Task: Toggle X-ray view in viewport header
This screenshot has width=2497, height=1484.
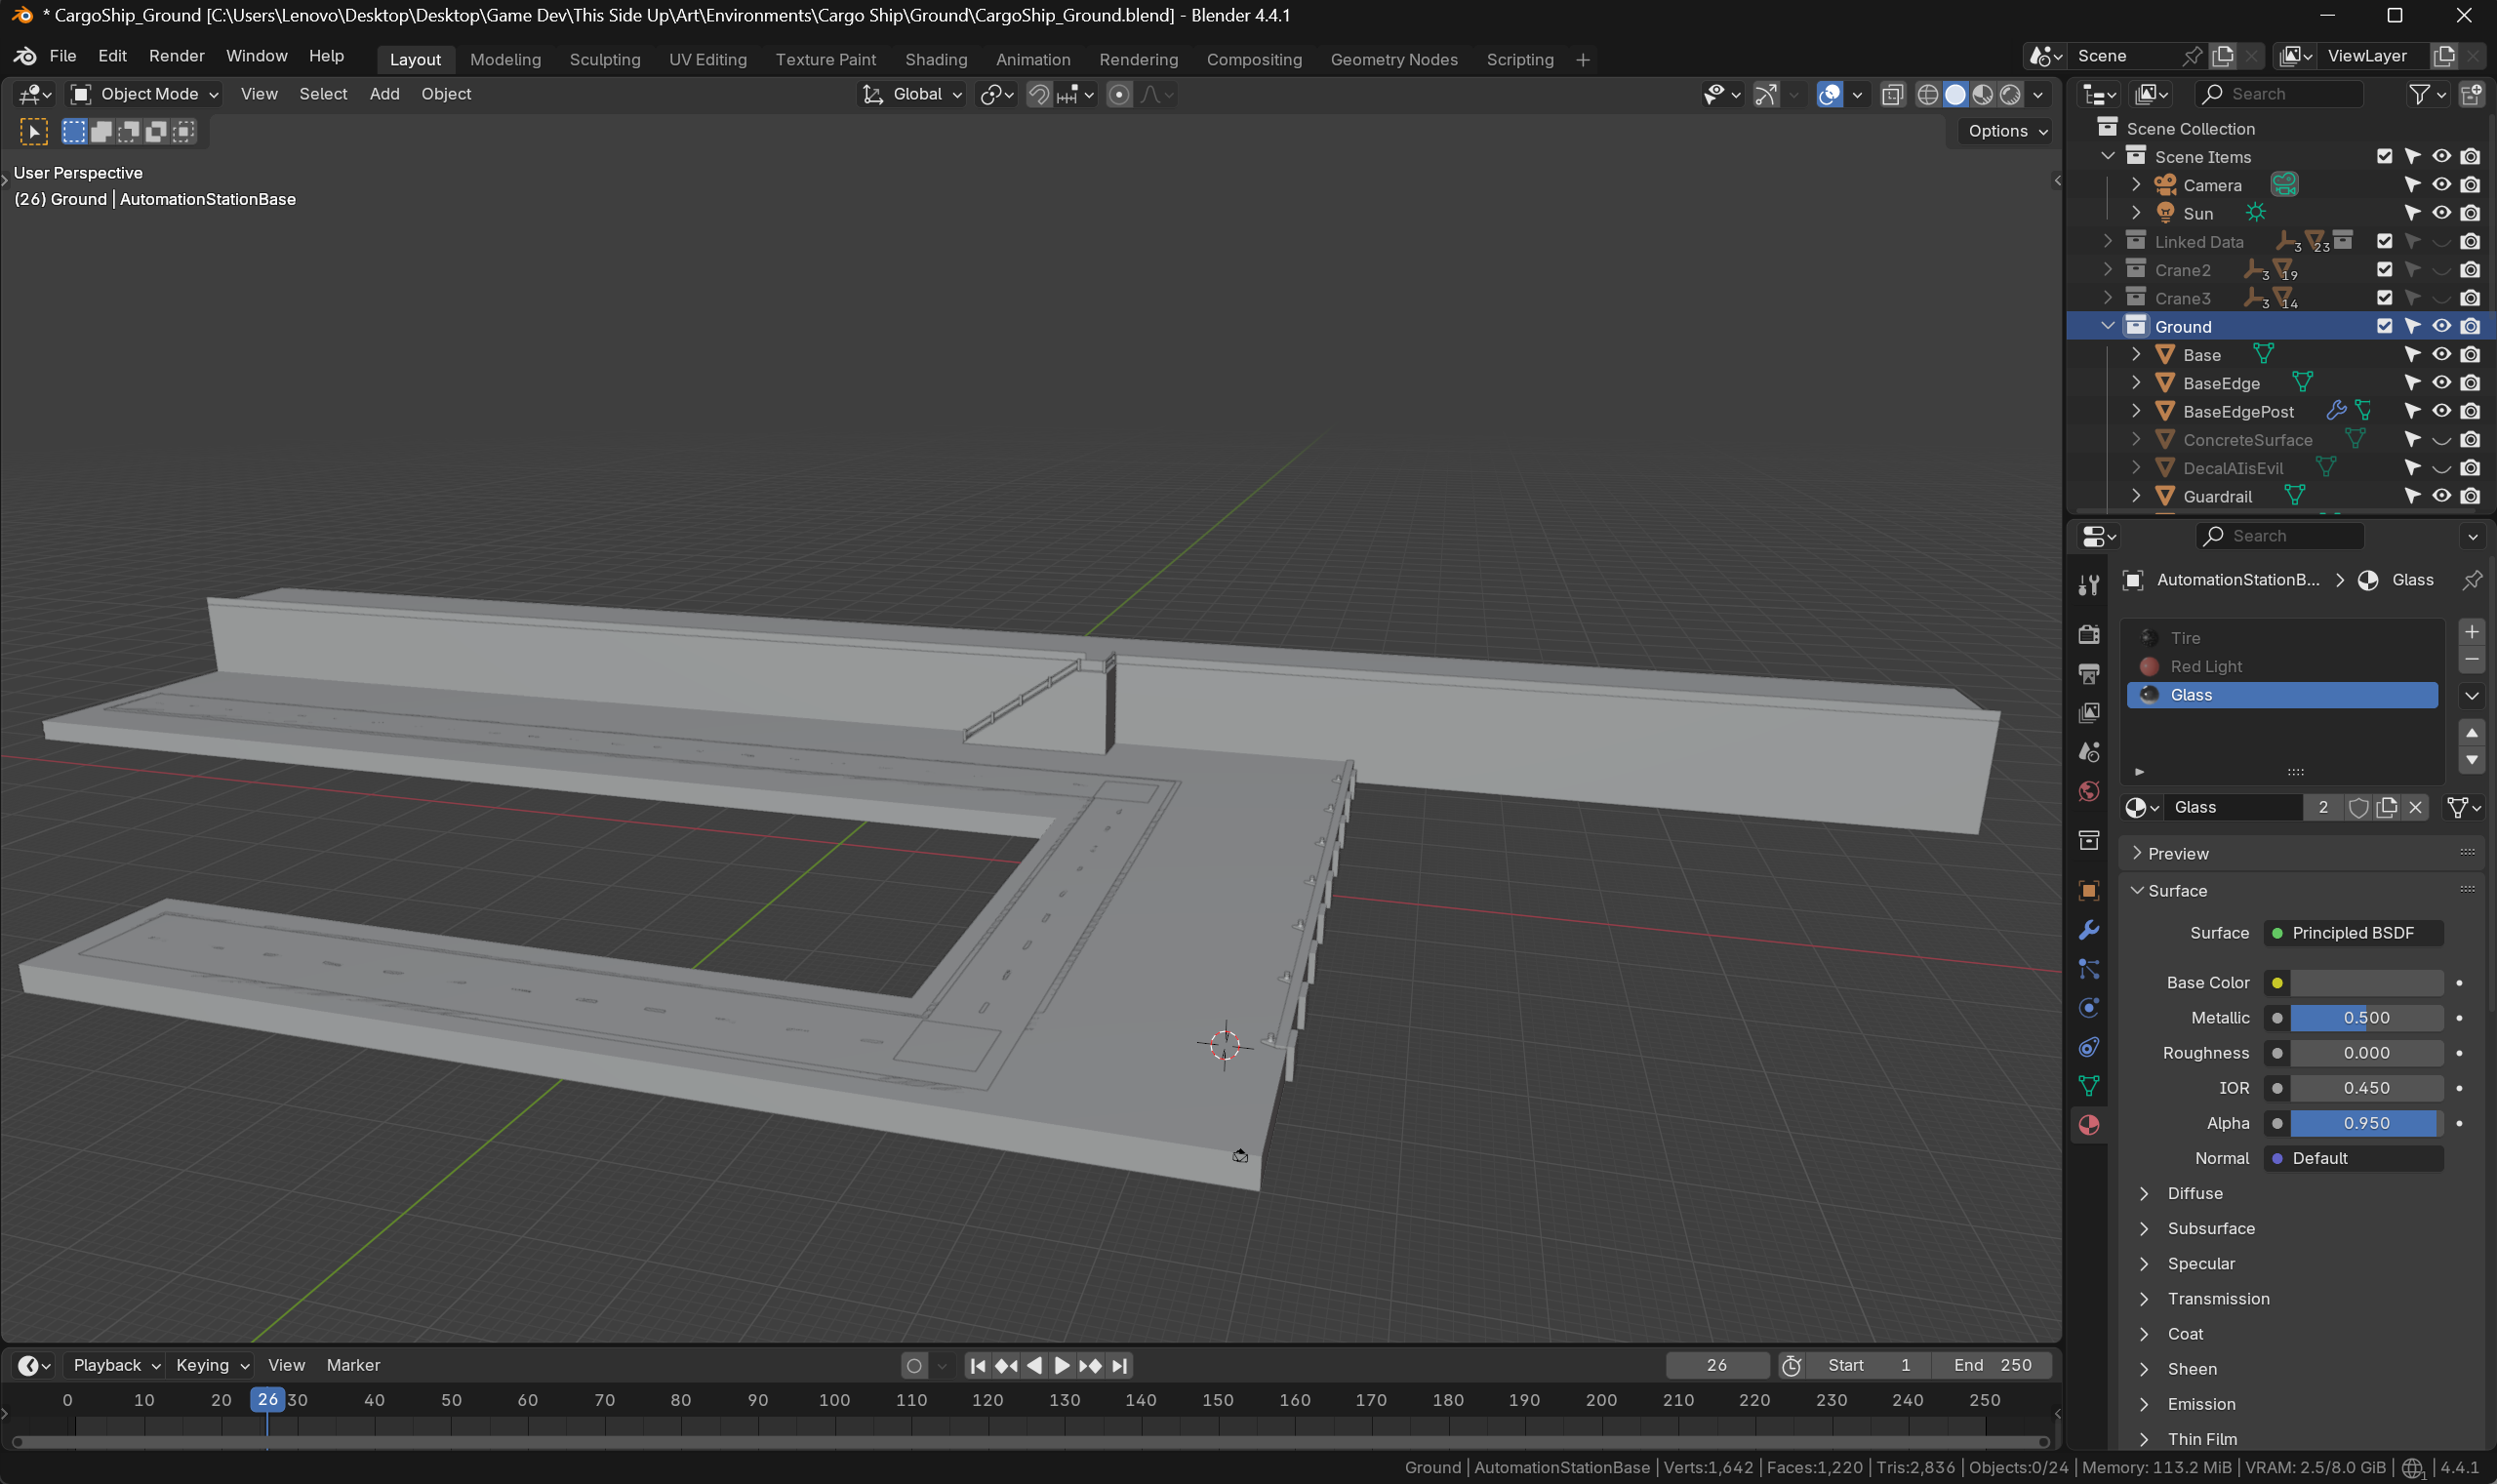Action: point(1892,94)
